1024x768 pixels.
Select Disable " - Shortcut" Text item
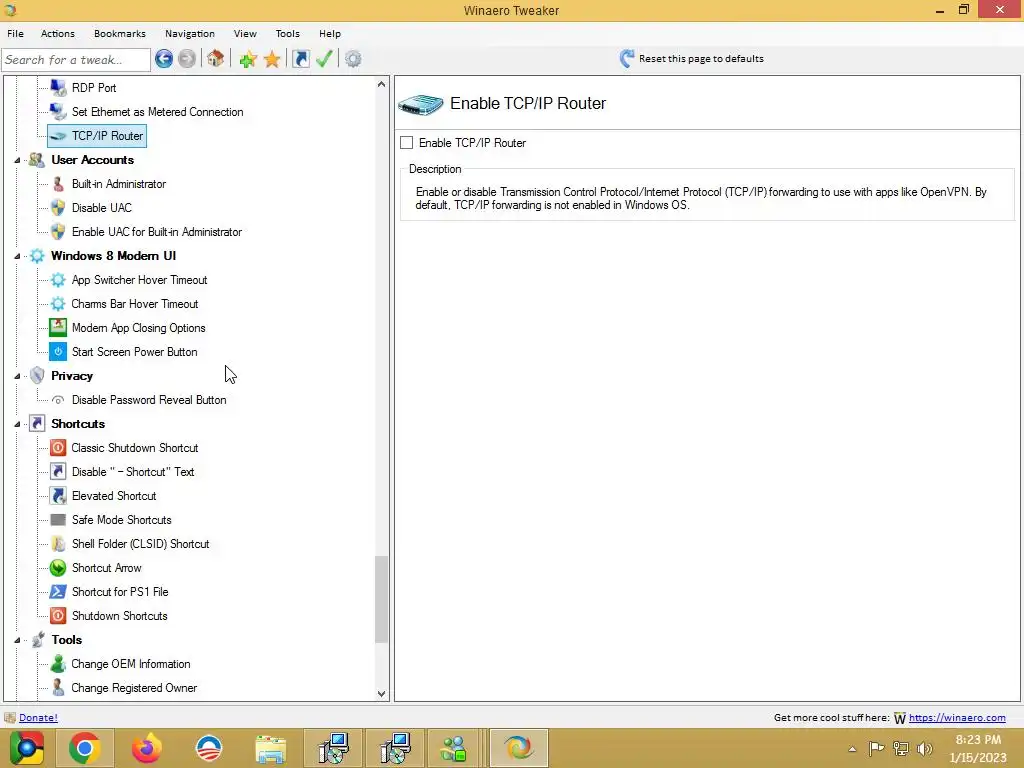pyautogui.click(x=133, y=472)
